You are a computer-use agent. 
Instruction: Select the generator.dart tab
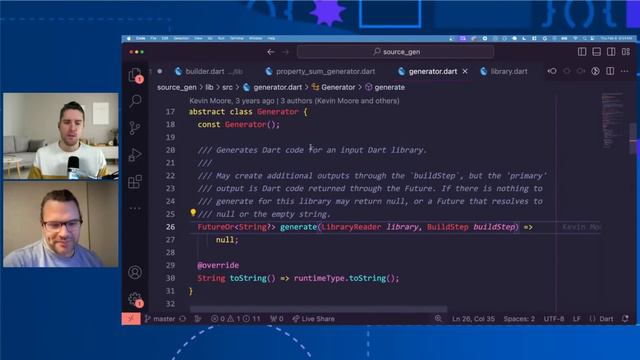(433, 71)
